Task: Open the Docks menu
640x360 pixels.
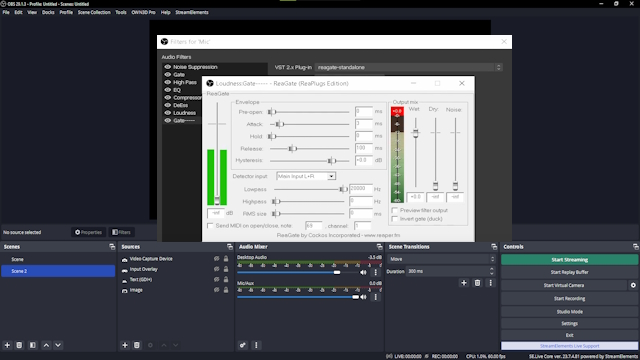Action: coord(48,12)
